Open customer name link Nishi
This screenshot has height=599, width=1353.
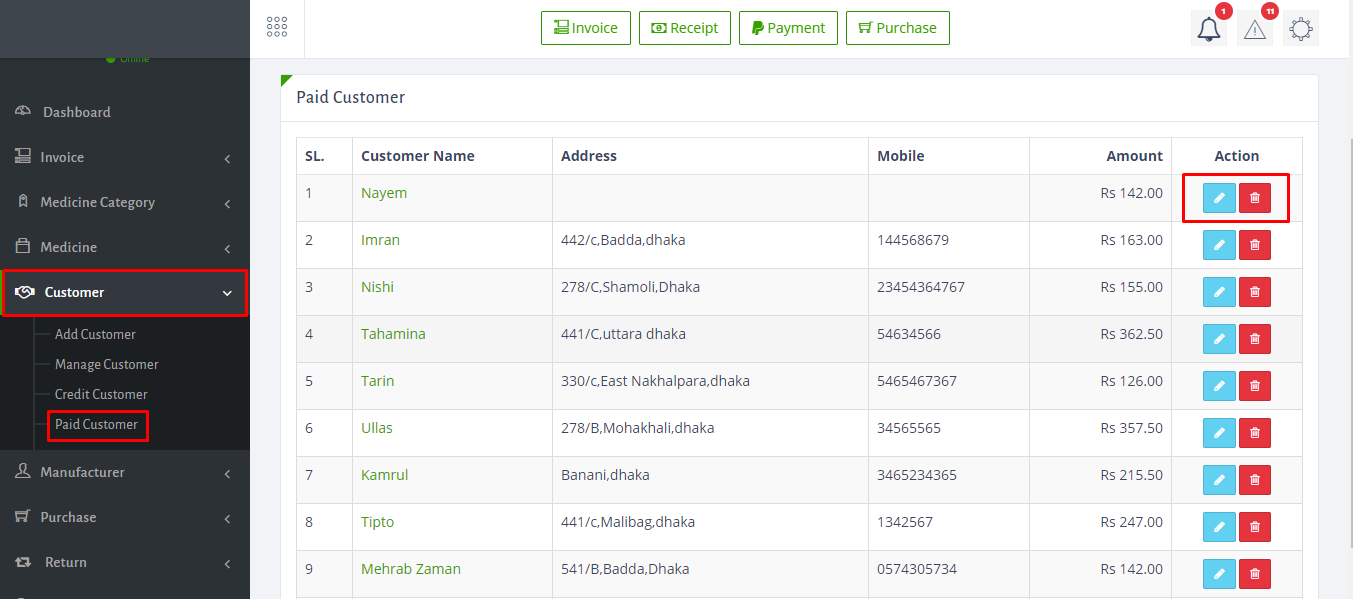click(377, 287)
